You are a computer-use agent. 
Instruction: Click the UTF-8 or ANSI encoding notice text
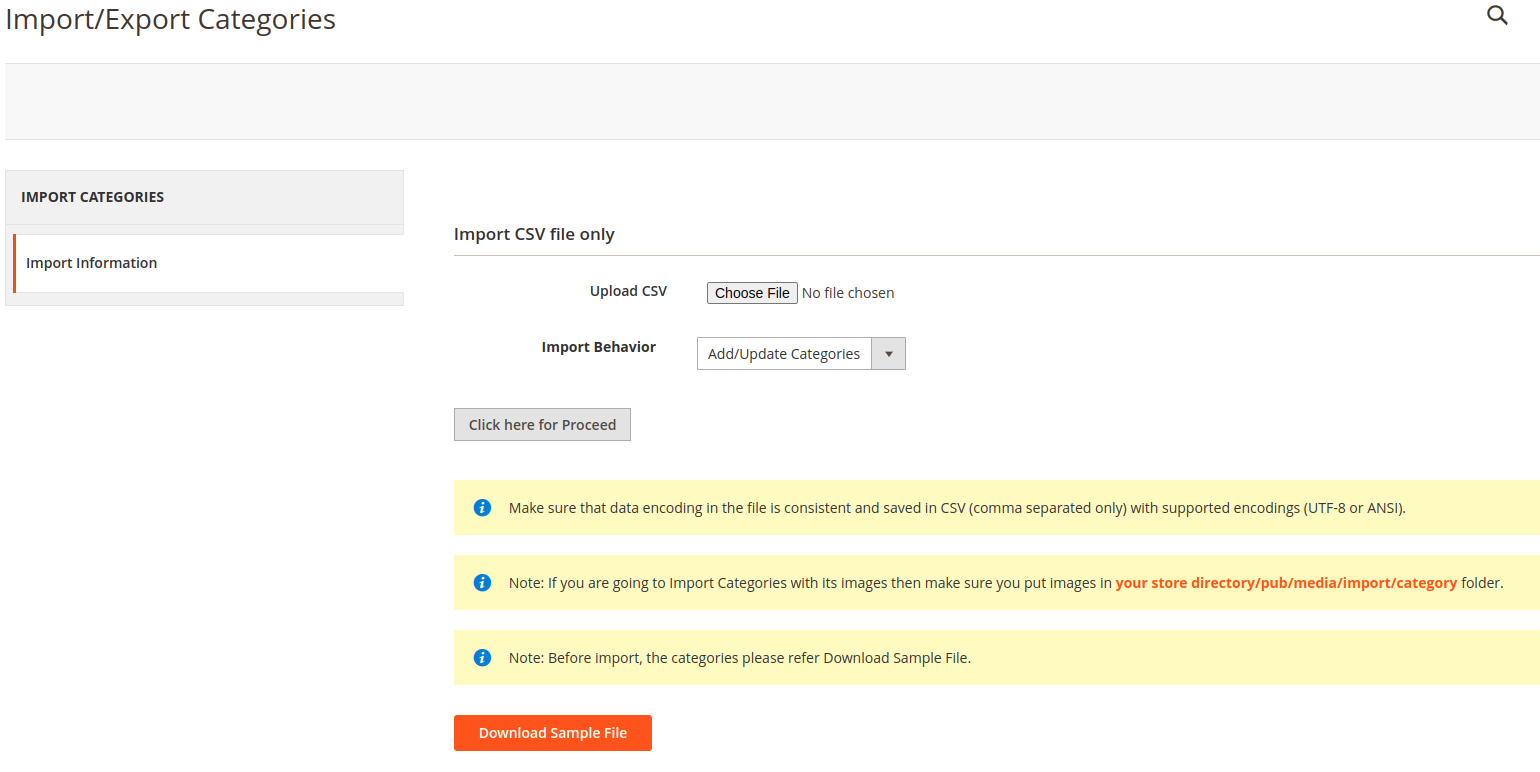[x=957, y=507]
